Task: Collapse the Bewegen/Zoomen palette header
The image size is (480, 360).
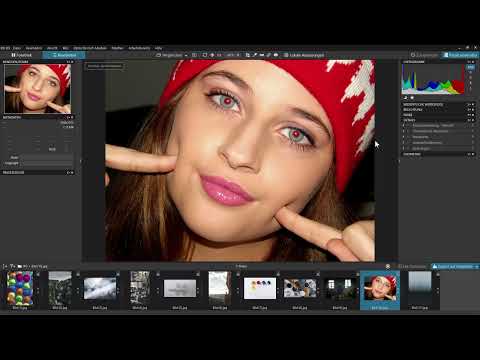Action: coord(37,62)
